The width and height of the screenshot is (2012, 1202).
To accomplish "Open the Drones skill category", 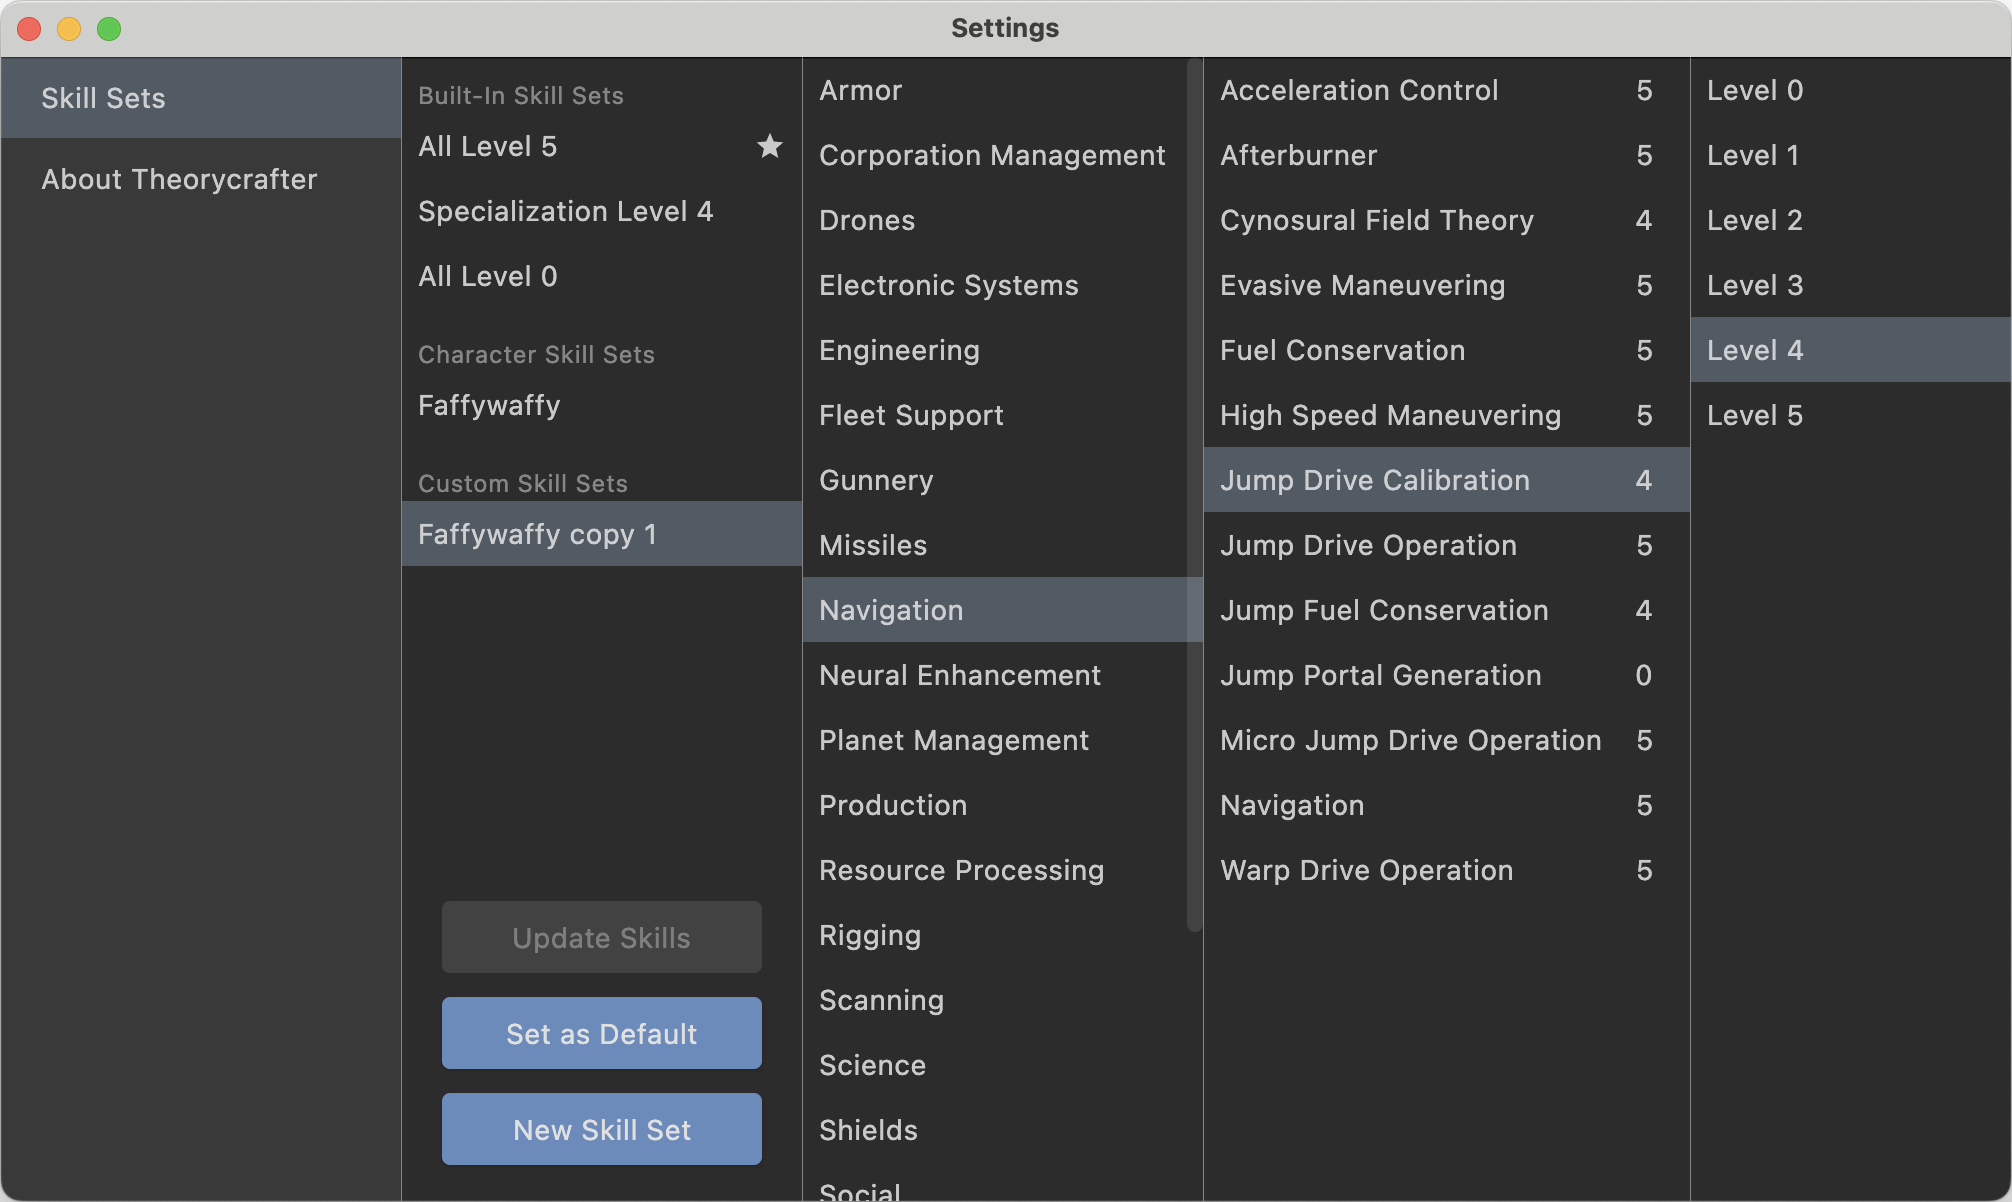I will pos(867,220).
